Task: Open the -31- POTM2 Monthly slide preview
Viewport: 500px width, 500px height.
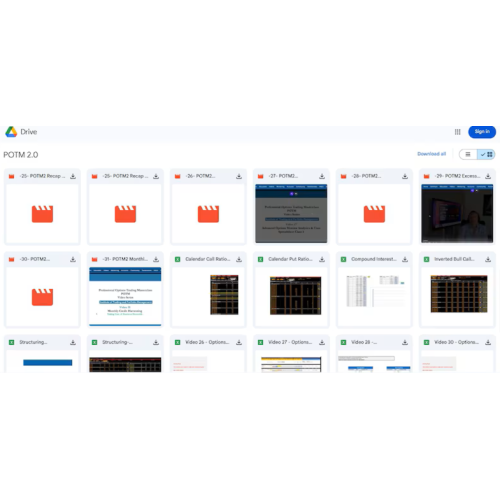Action: 125,297
